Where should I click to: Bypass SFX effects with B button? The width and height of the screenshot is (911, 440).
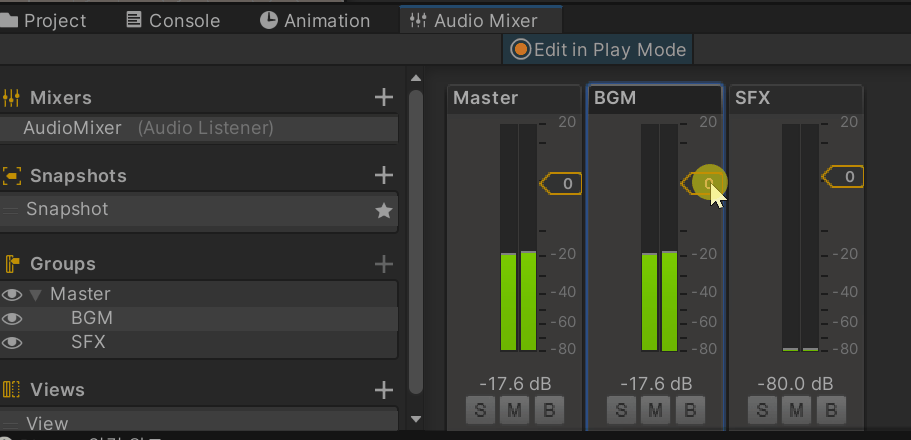(x=831, y=410)
